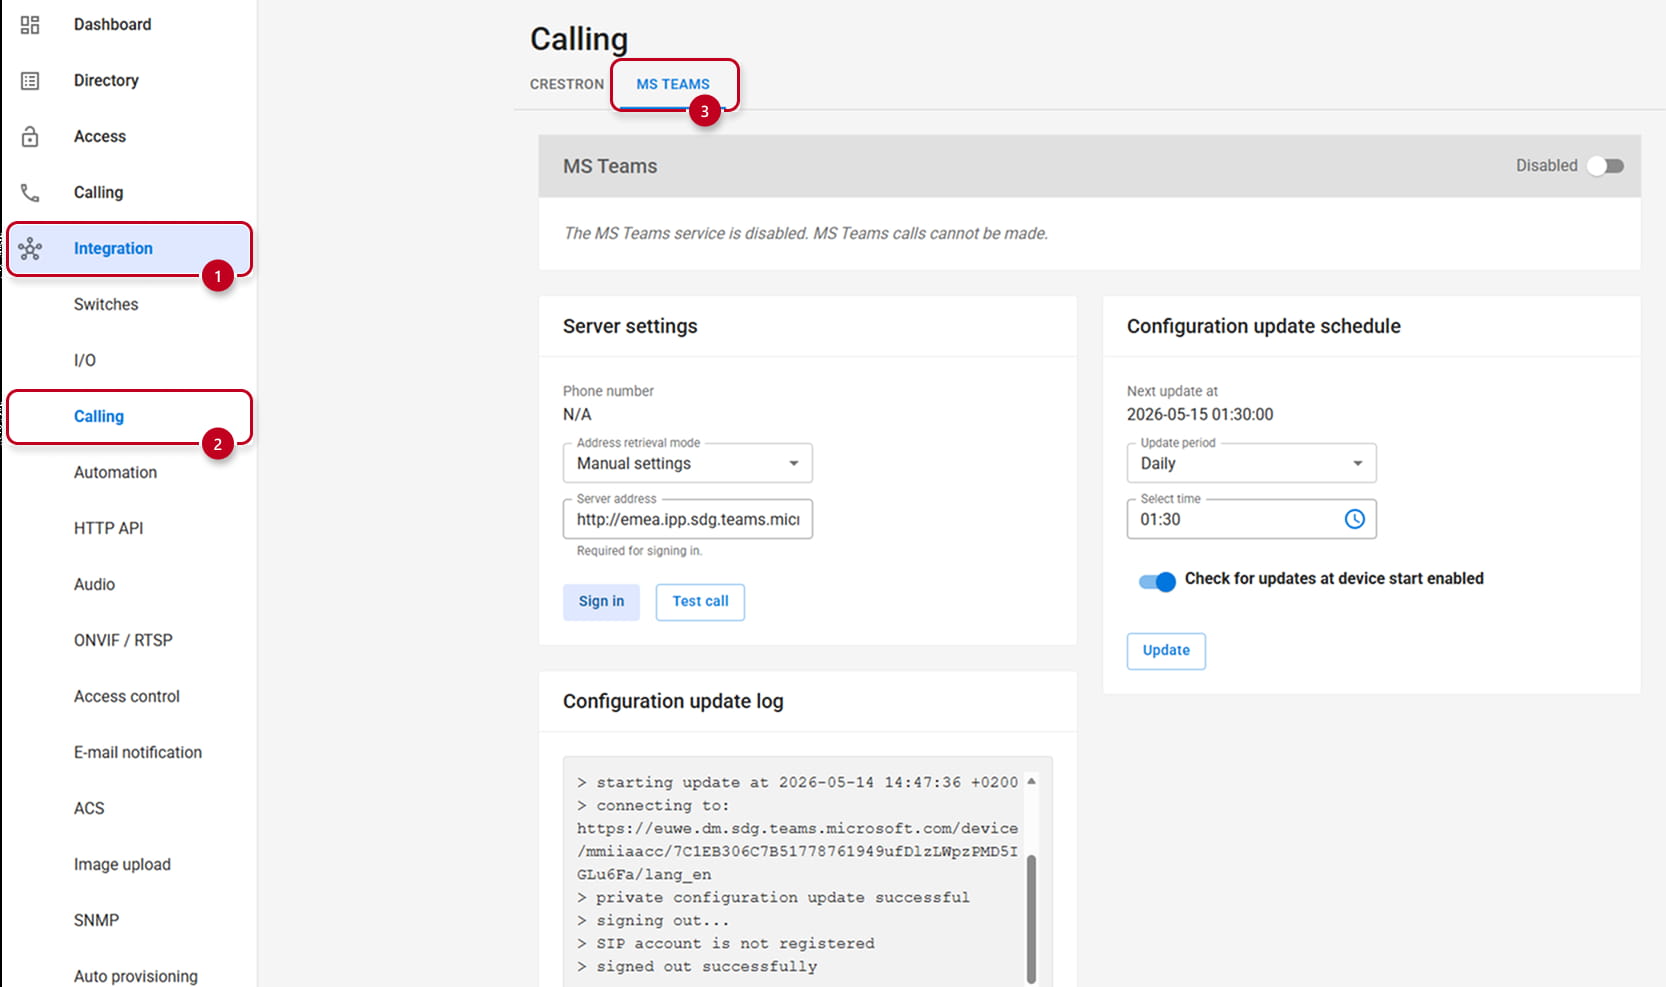1666x987 pixels.
Task: Open HTTP API submenu item
Action: pos(108,528)
